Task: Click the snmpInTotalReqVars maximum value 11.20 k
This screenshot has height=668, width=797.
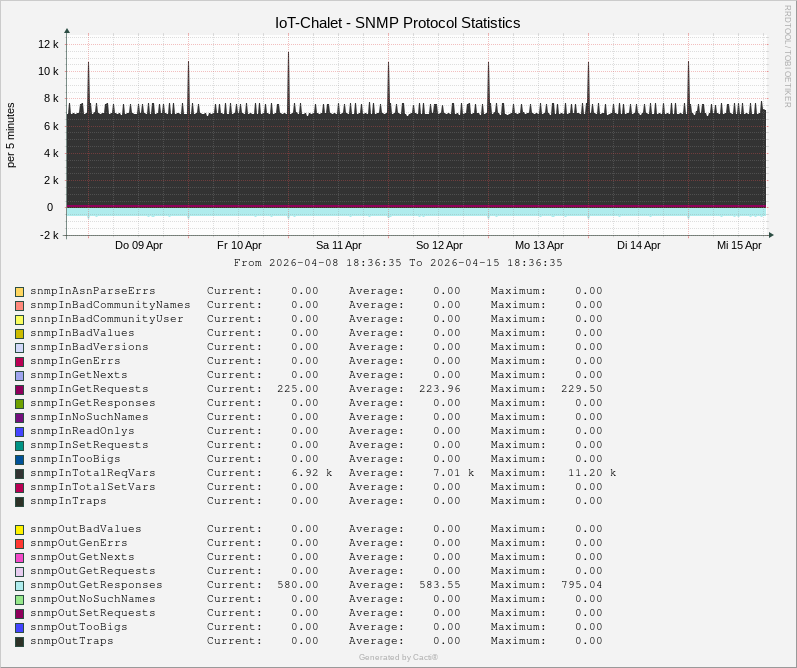Action: coord(588,473)
